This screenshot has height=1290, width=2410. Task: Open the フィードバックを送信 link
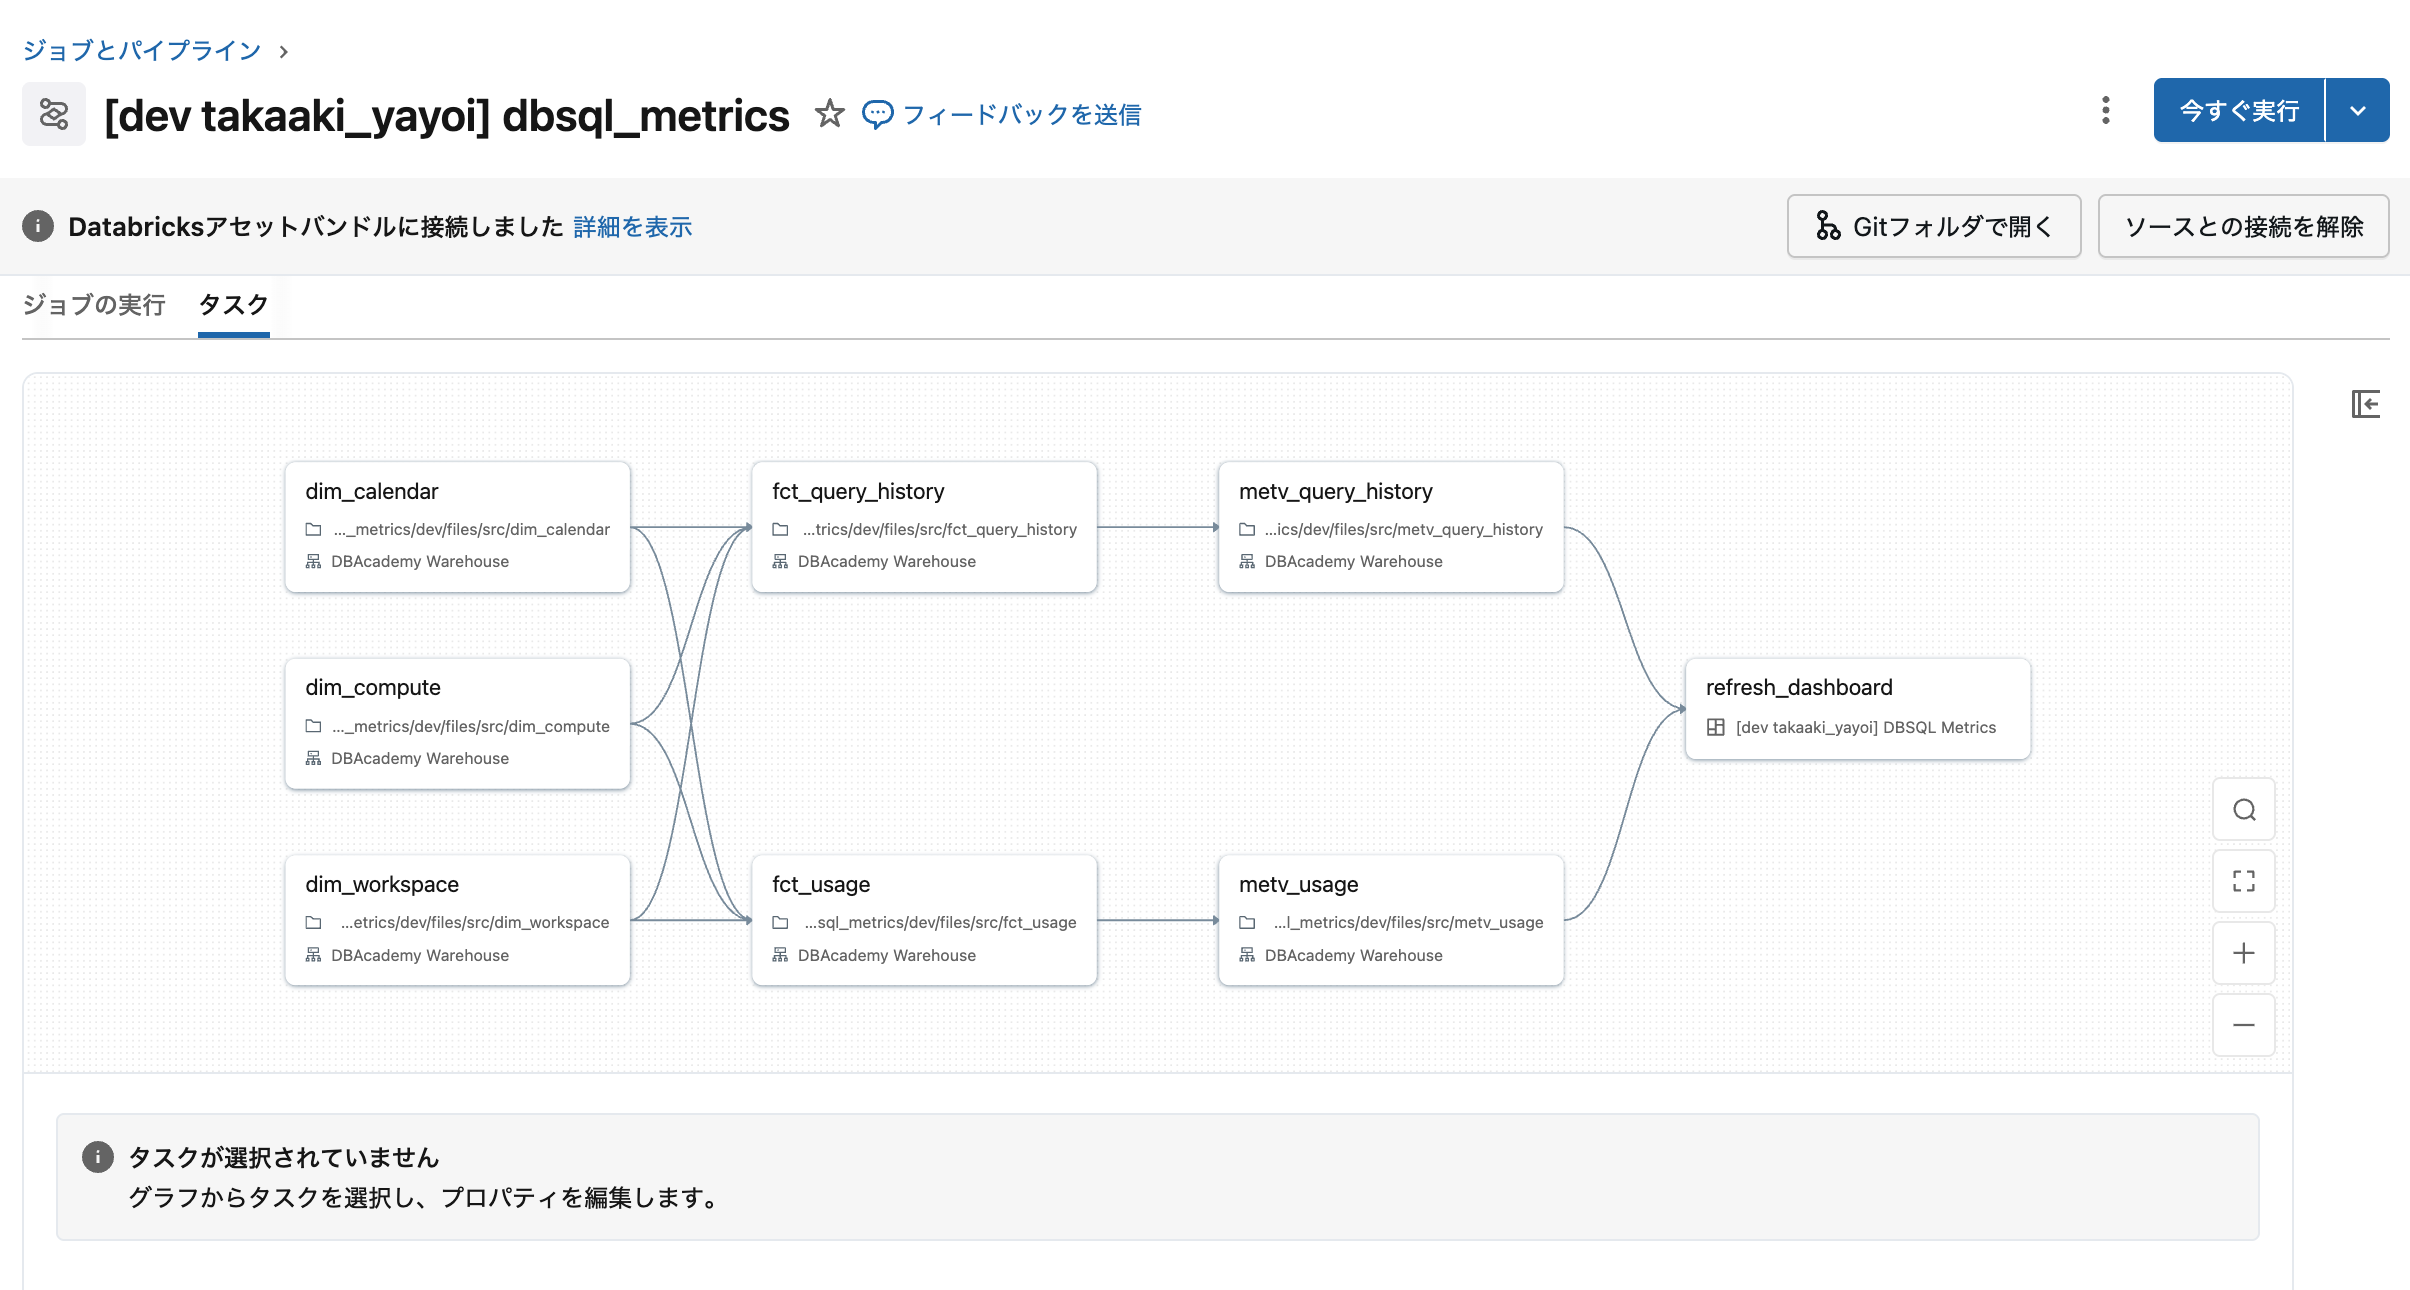pos(1020,115)
